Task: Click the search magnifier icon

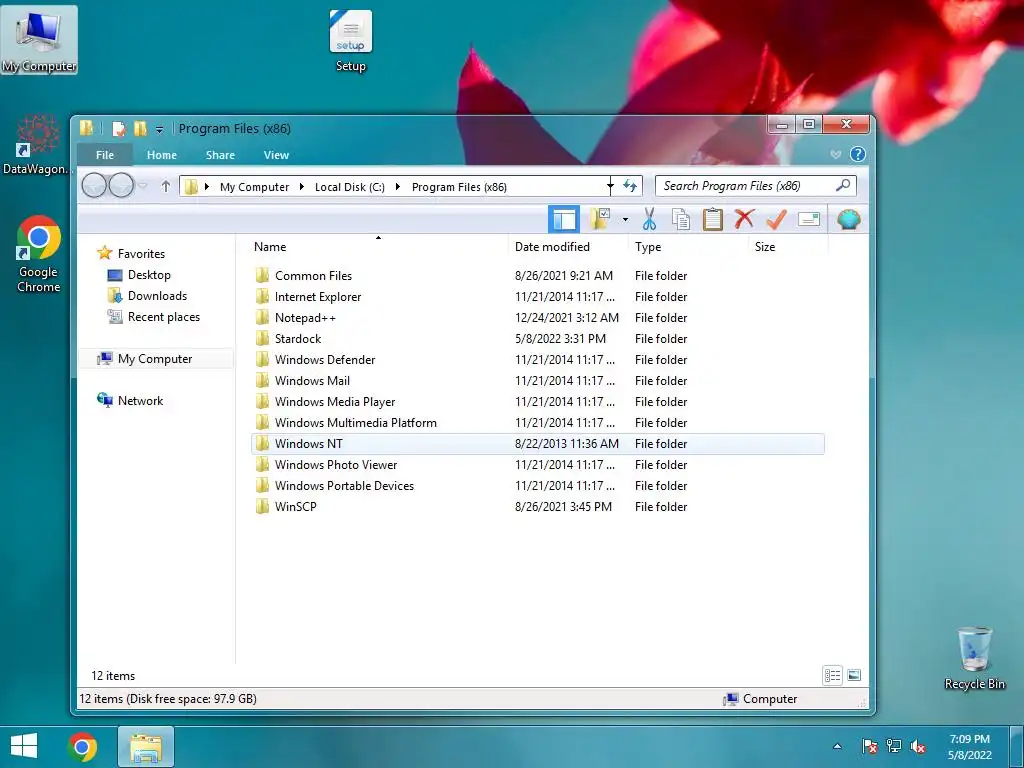Action: click(843, 185)
